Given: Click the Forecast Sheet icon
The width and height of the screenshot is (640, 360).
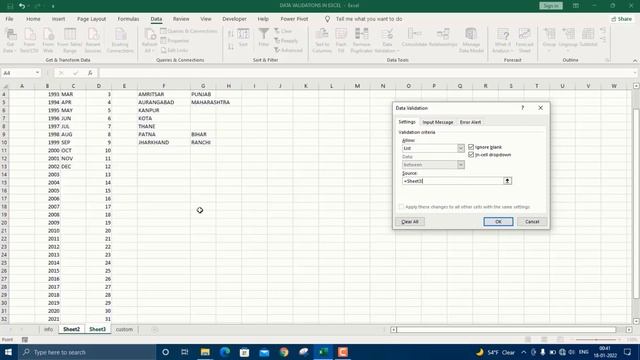Looking at the screenshot, I should point(524,40).
